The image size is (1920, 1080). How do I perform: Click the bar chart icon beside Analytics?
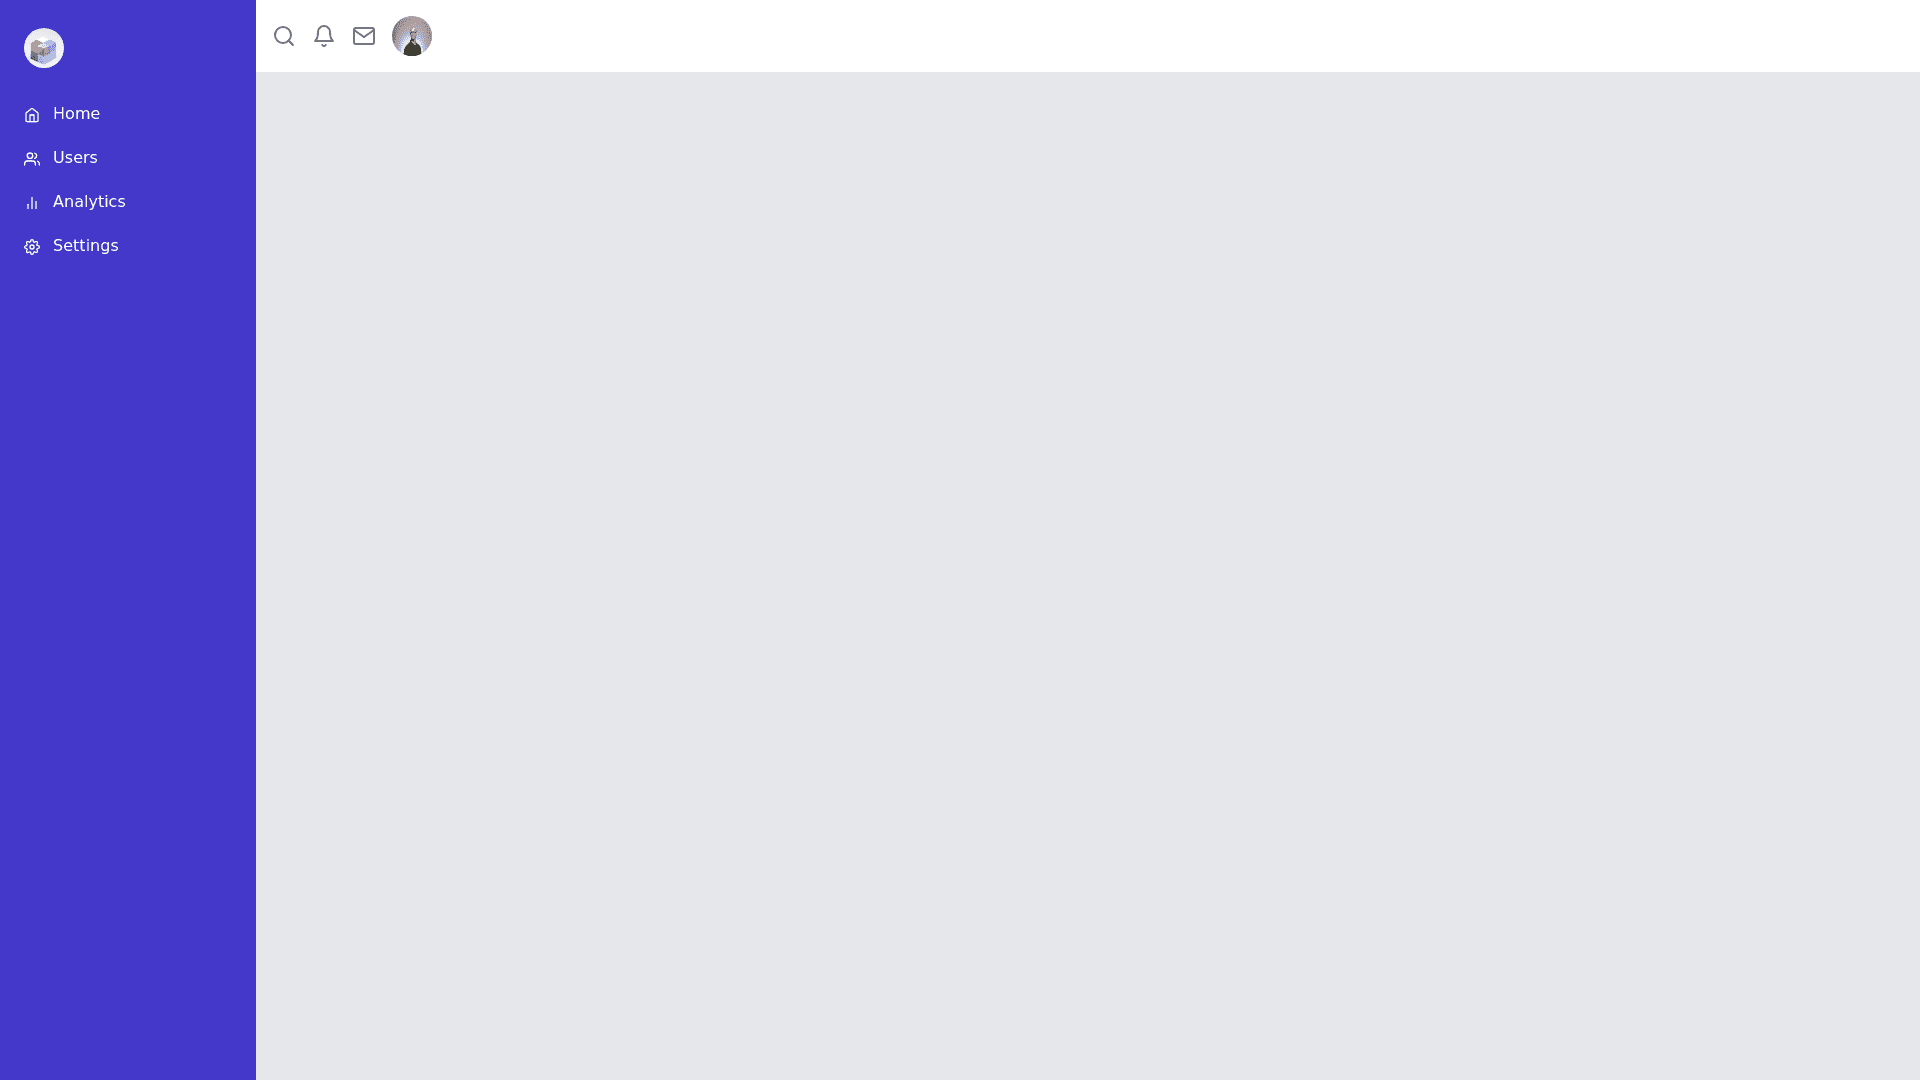click(32, 203)
